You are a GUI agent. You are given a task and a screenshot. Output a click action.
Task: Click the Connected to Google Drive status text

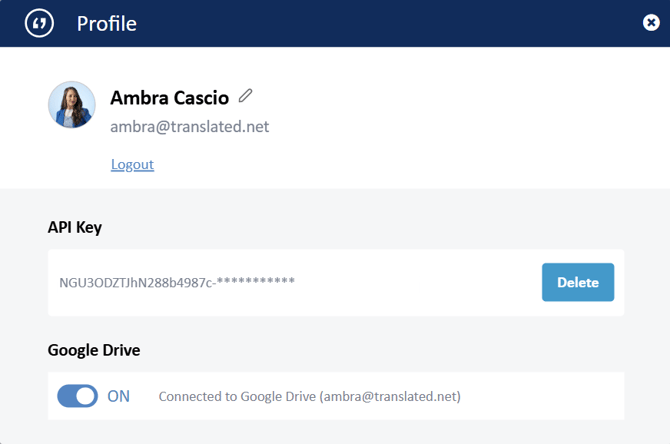point(237,396)
